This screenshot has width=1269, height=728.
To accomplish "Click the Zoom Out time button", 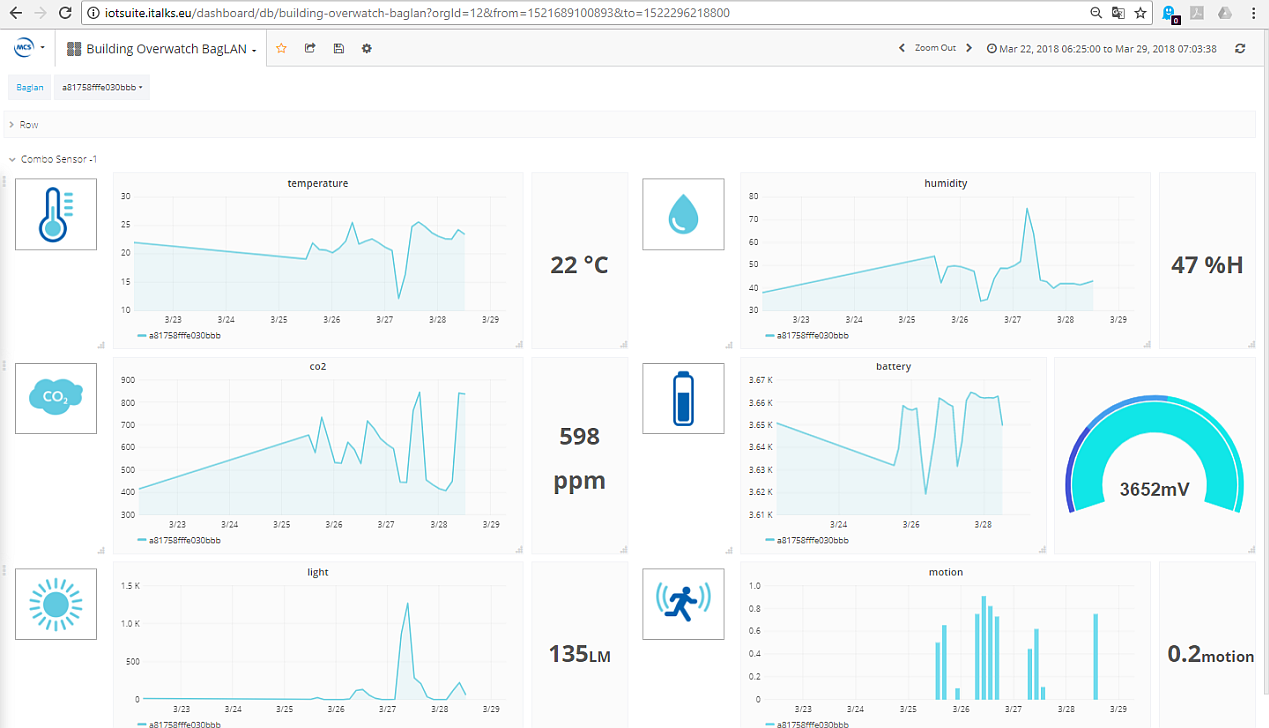I will [935, 48].
